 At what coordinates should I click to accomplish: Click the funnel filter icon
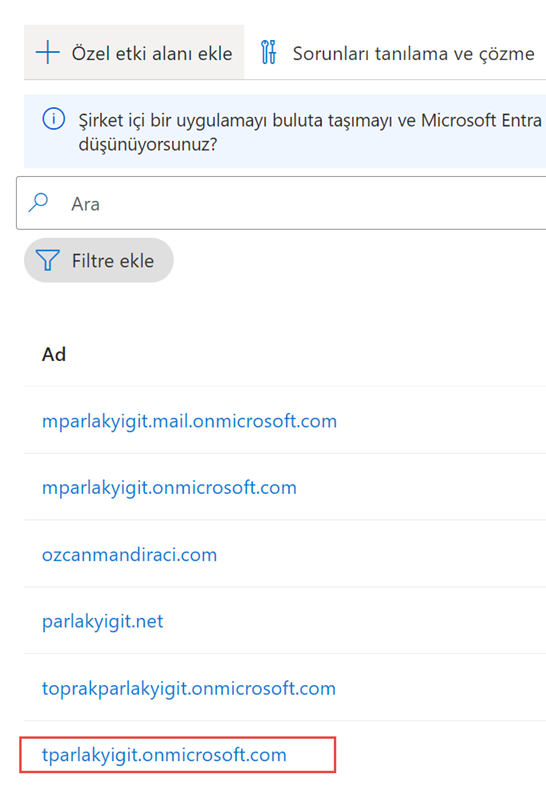tap(48, 261)
